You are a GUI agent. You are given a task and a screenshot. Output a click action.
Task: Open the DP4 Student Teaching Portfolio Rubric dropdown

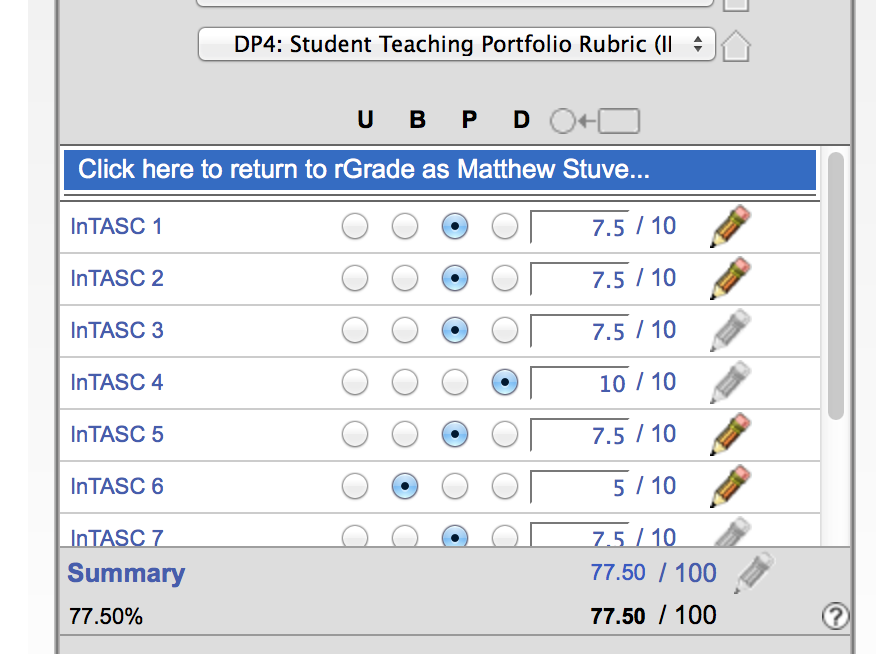[457, 44]
